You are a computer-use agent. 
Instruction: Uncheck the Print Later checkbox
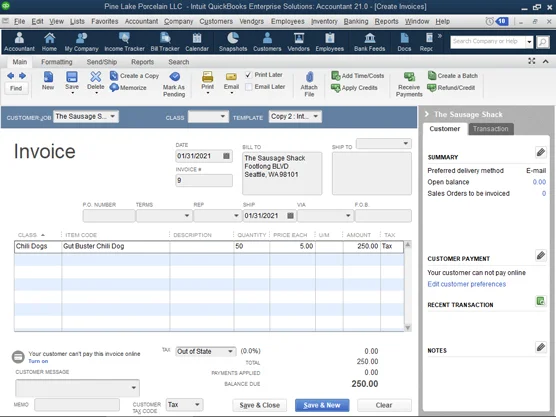(x=249, y=75)
